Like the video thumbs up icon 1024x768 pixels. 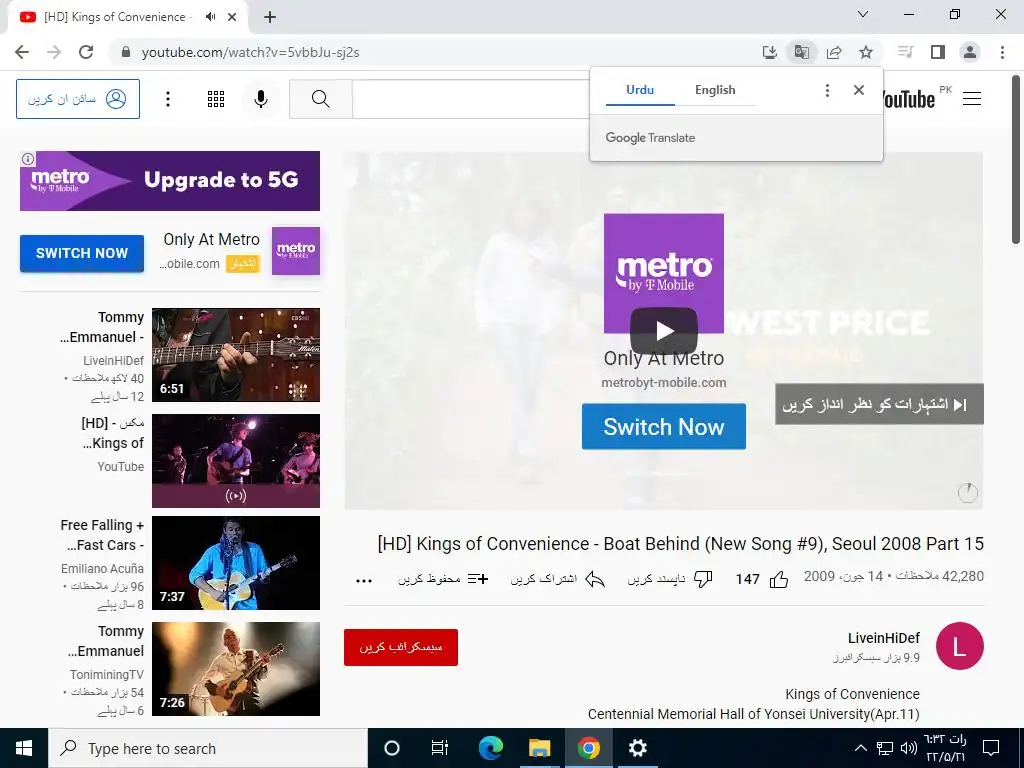[778, 579]
